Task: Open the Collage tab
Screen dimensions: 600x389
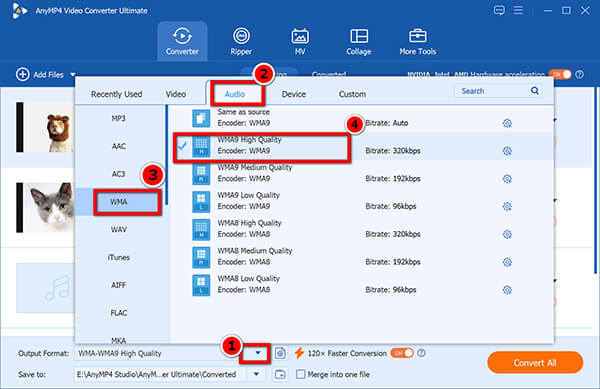Action: tap(359, 41)
